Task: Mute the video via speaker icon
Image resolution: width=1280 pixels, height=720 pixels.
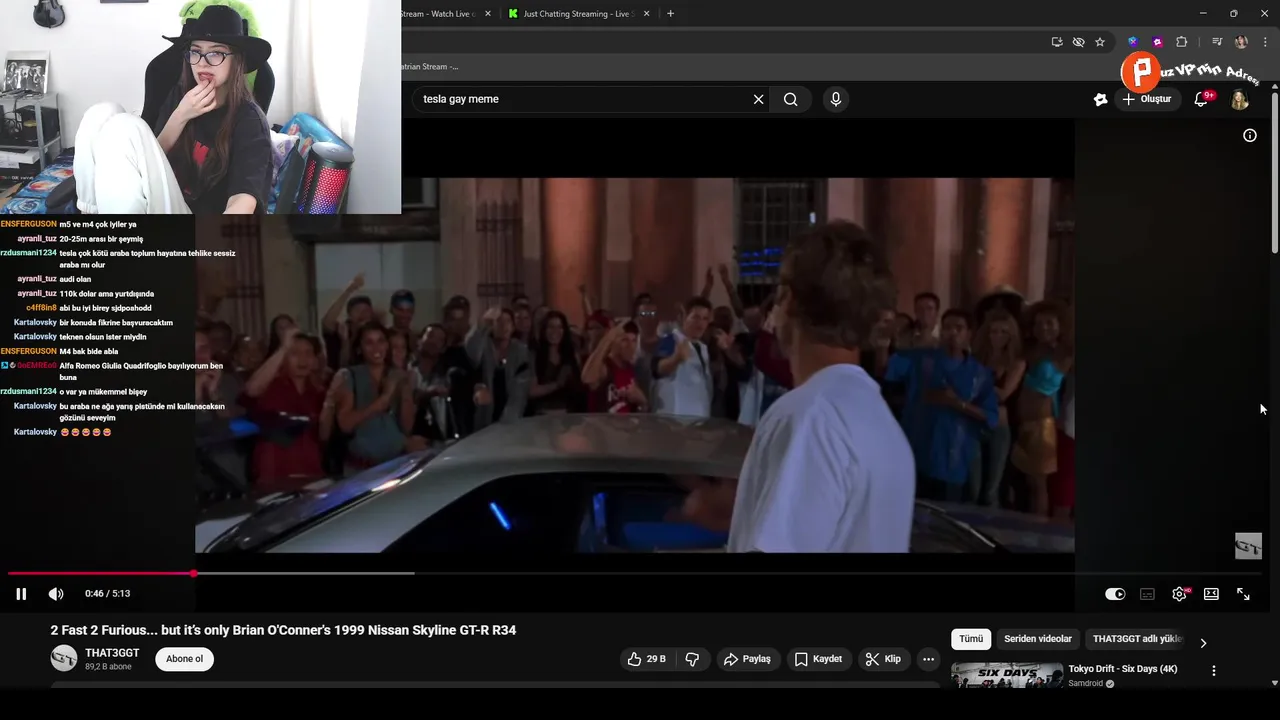Action: tap(56, 594)
